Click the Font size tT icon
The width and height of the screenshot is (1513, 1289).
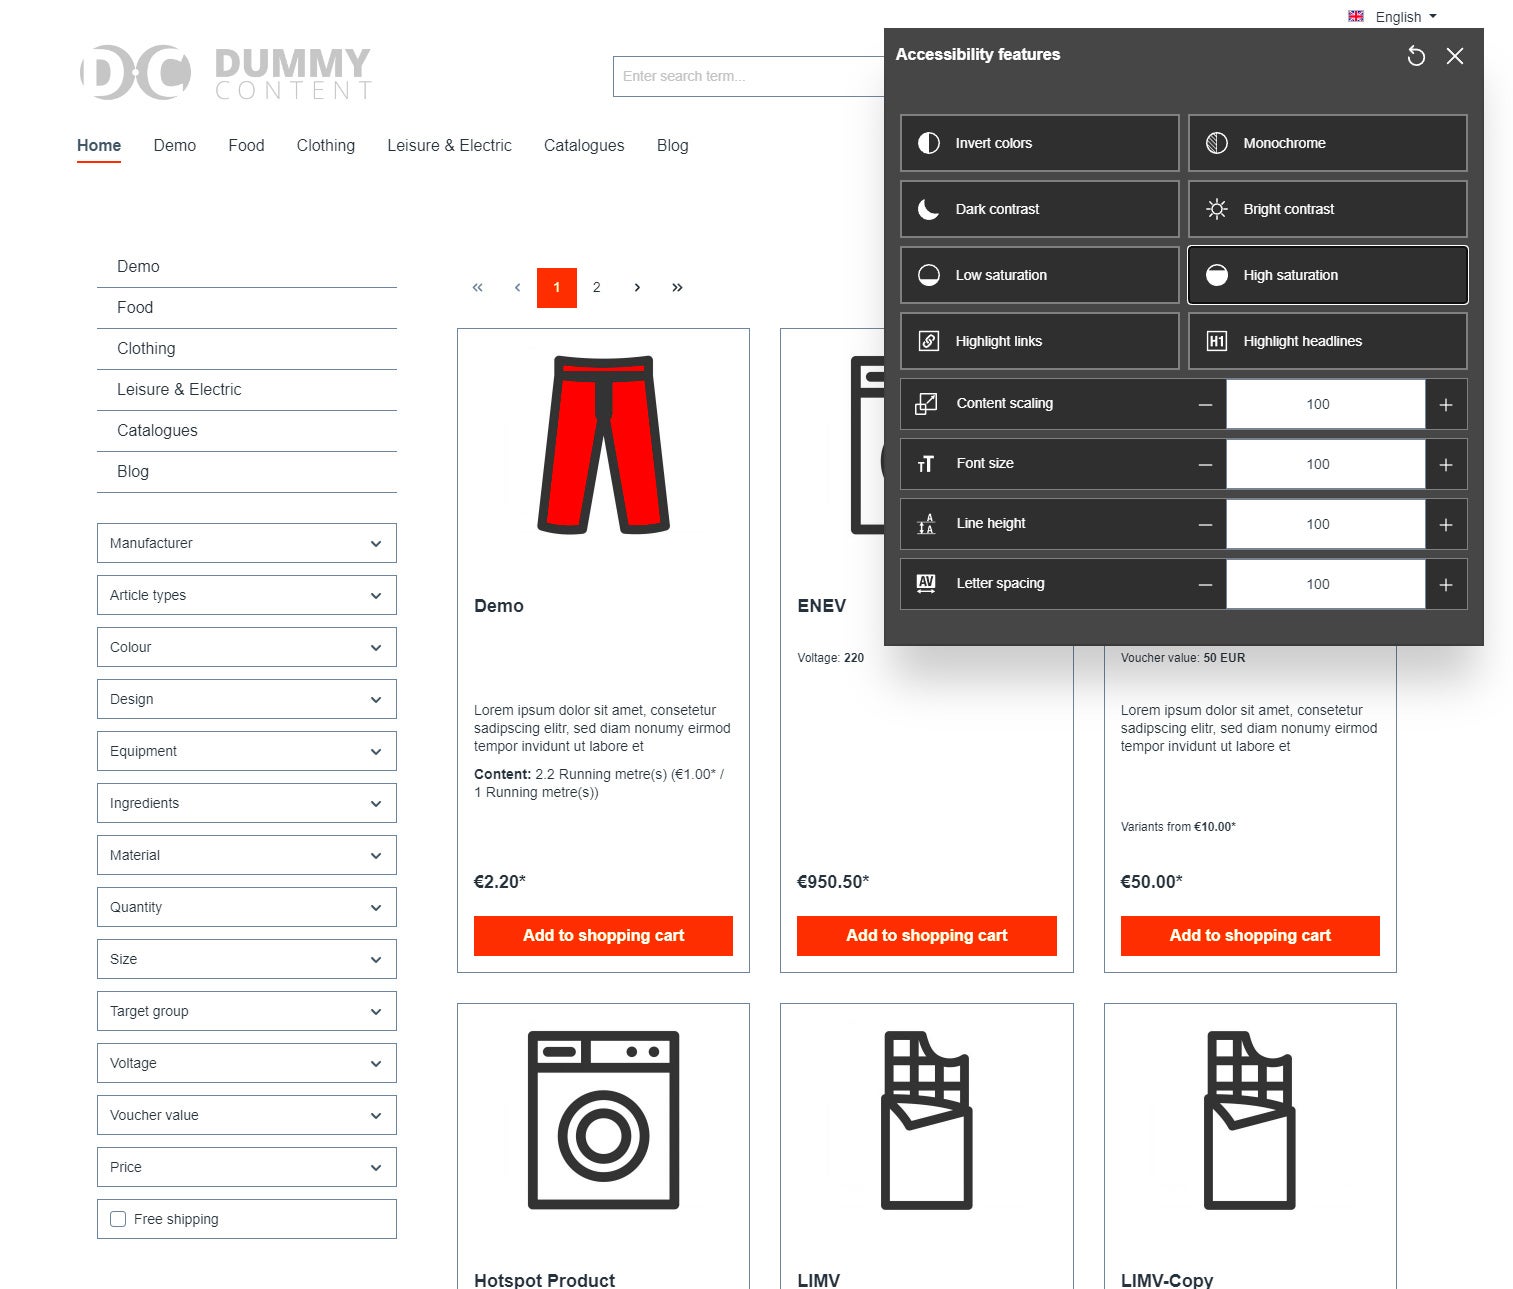(926, 464)
